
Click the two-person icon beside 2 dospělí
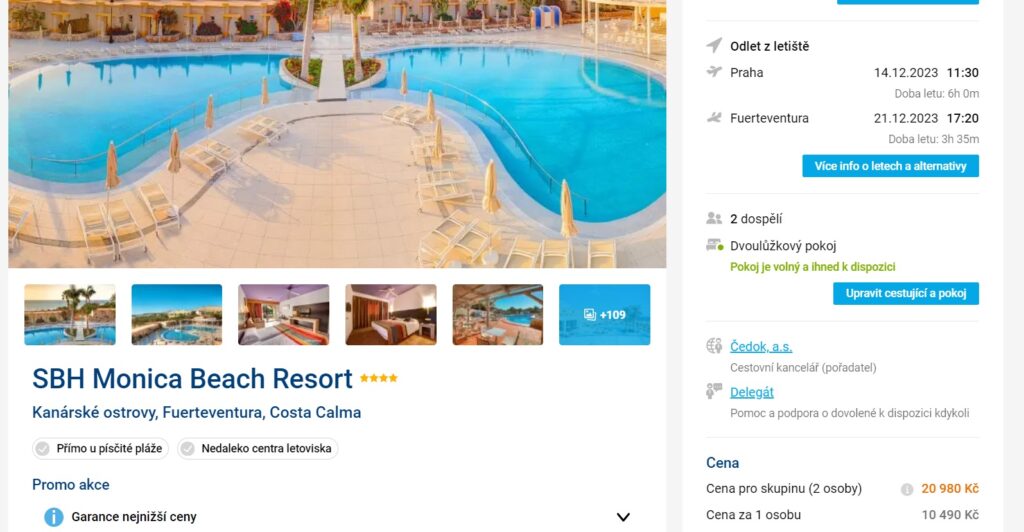pos(714,219)
